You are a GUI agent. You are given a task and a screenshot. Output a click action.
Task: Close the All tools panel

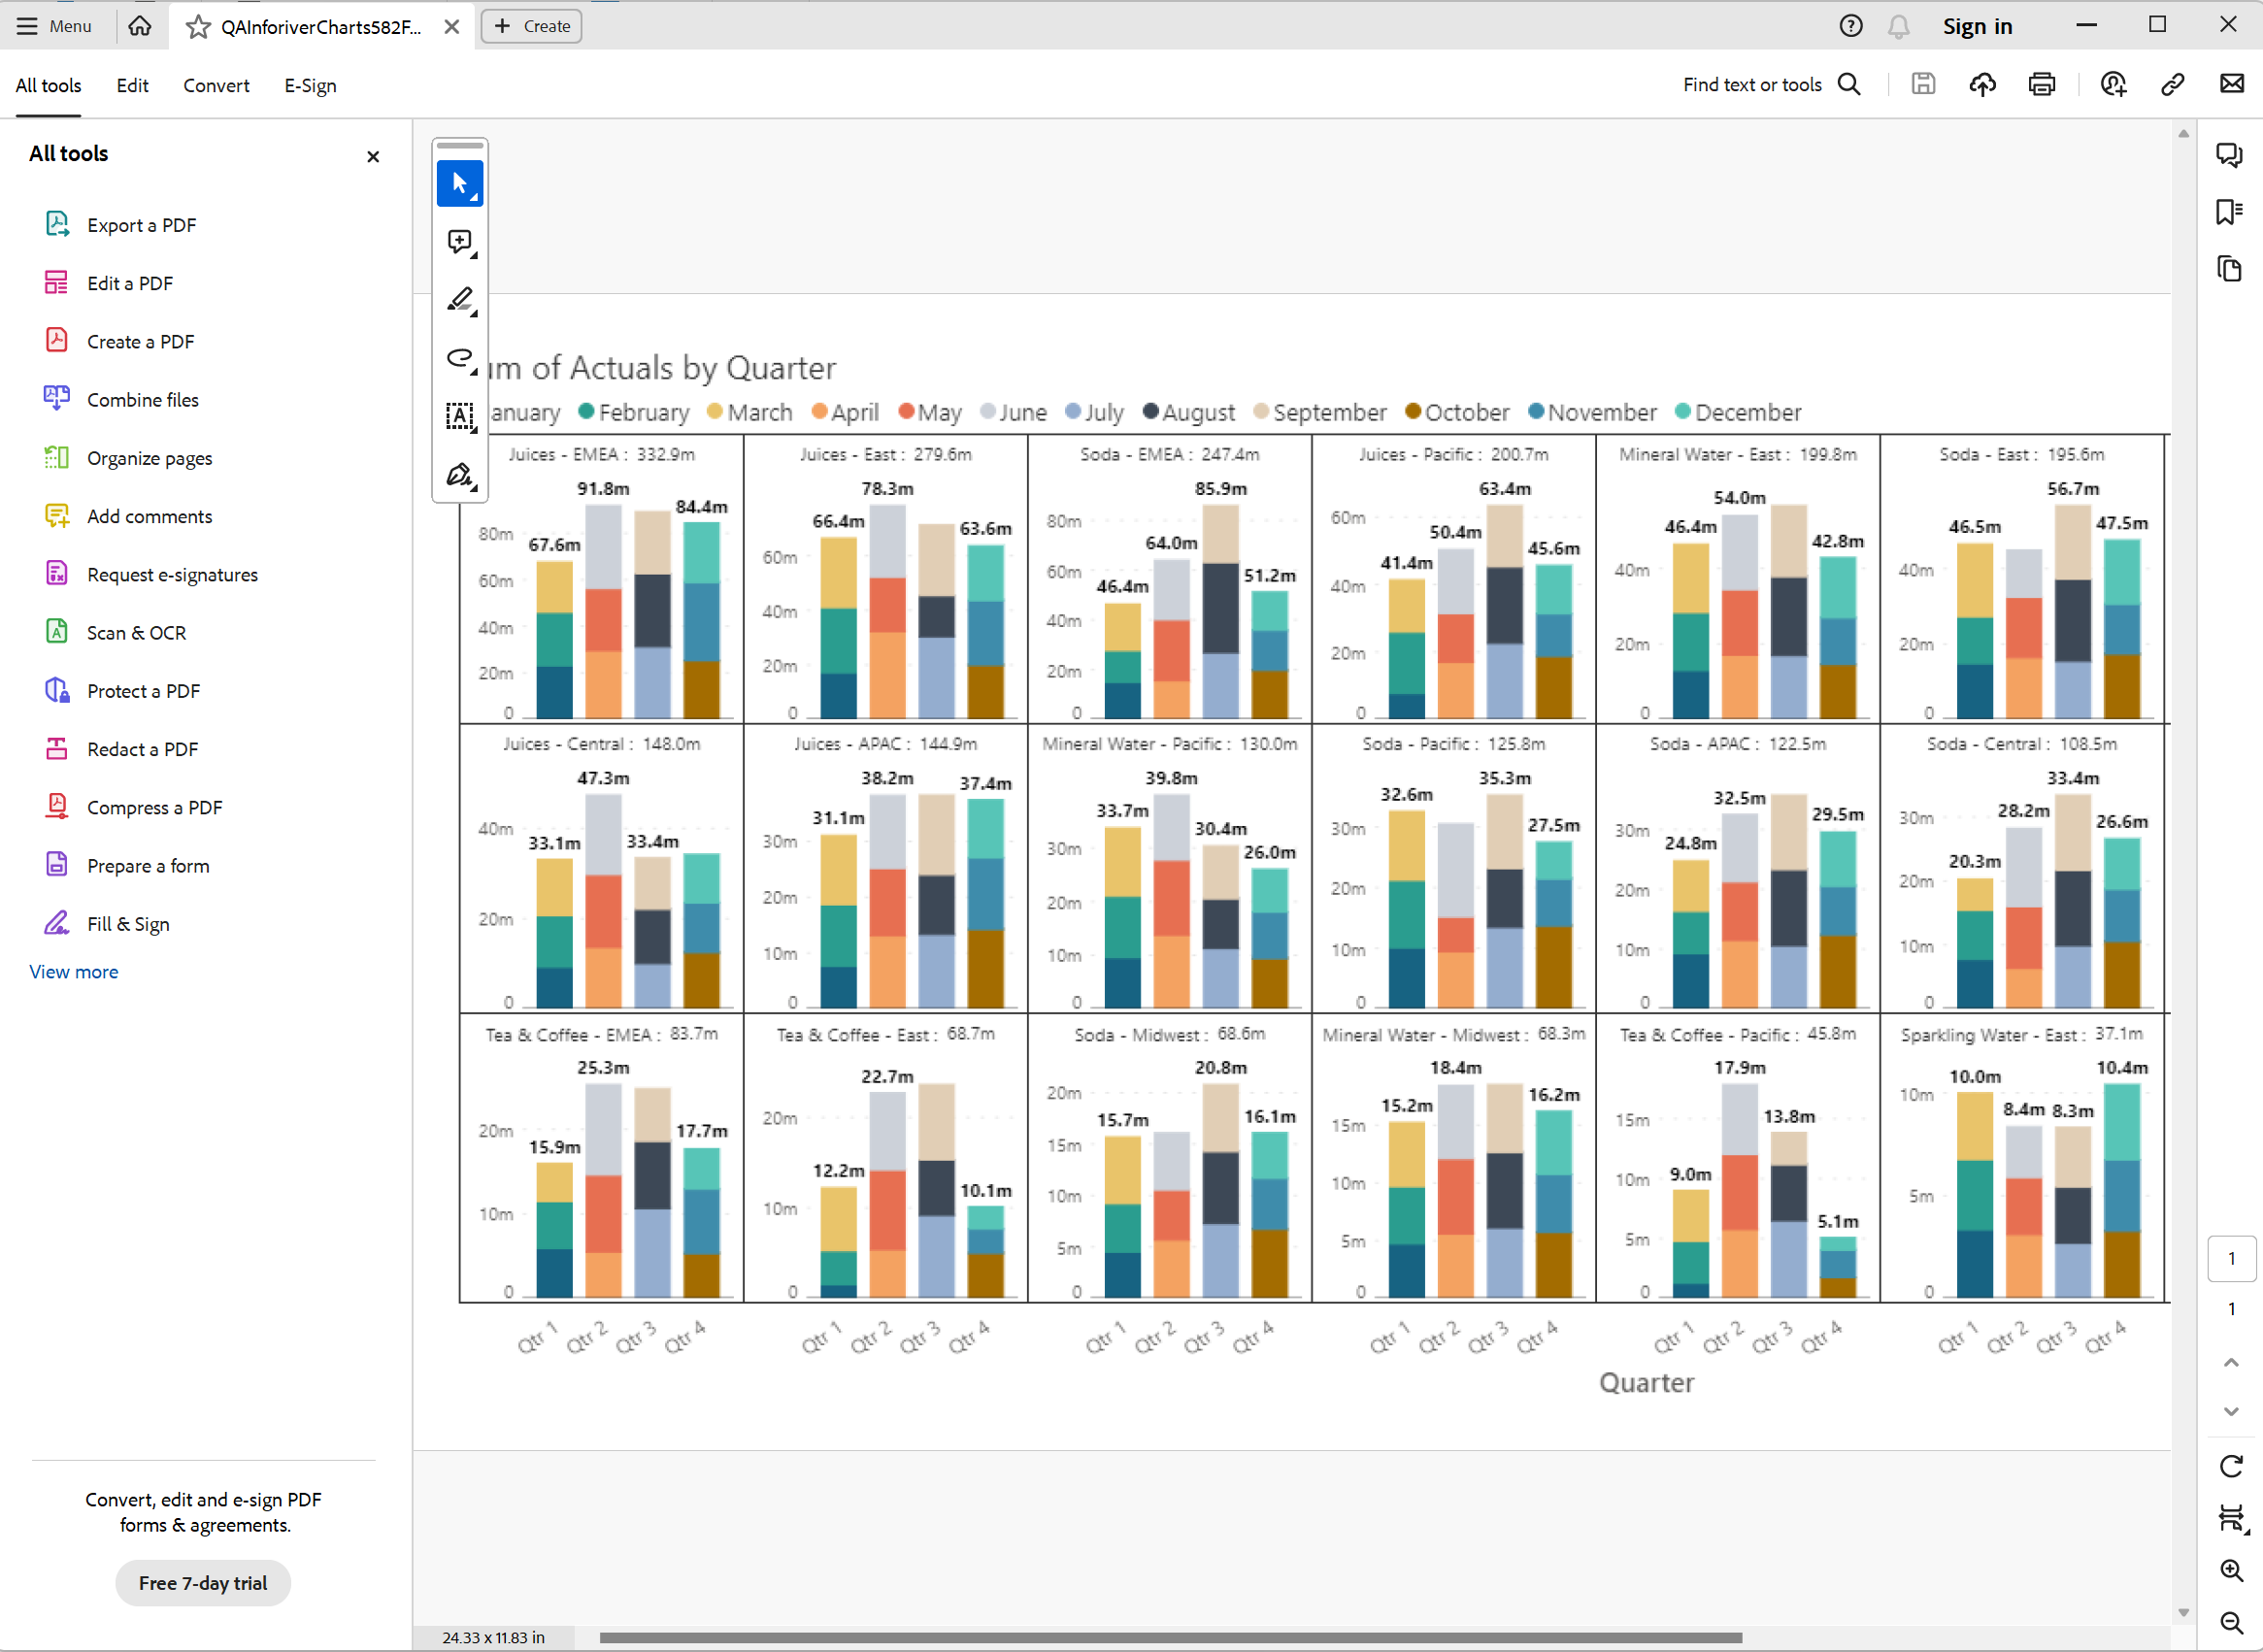pos(373,157)
